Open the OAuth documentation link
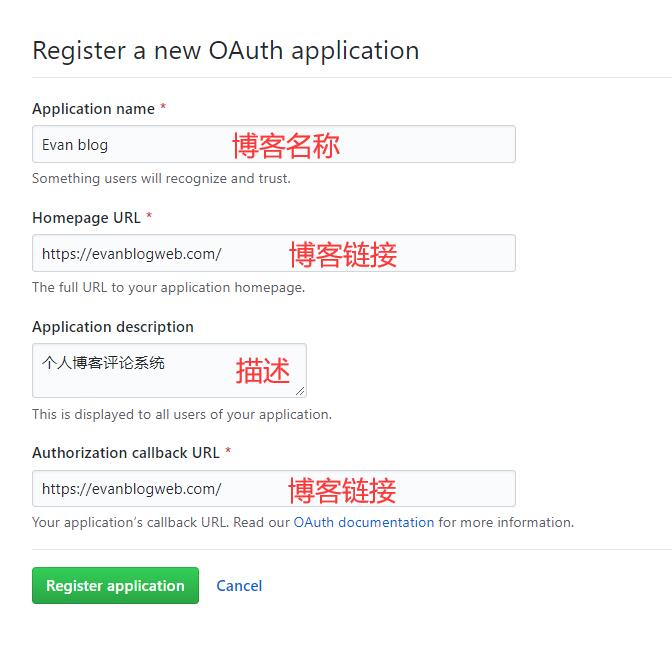Screen dimensions: 672x646 coord(364,522)
